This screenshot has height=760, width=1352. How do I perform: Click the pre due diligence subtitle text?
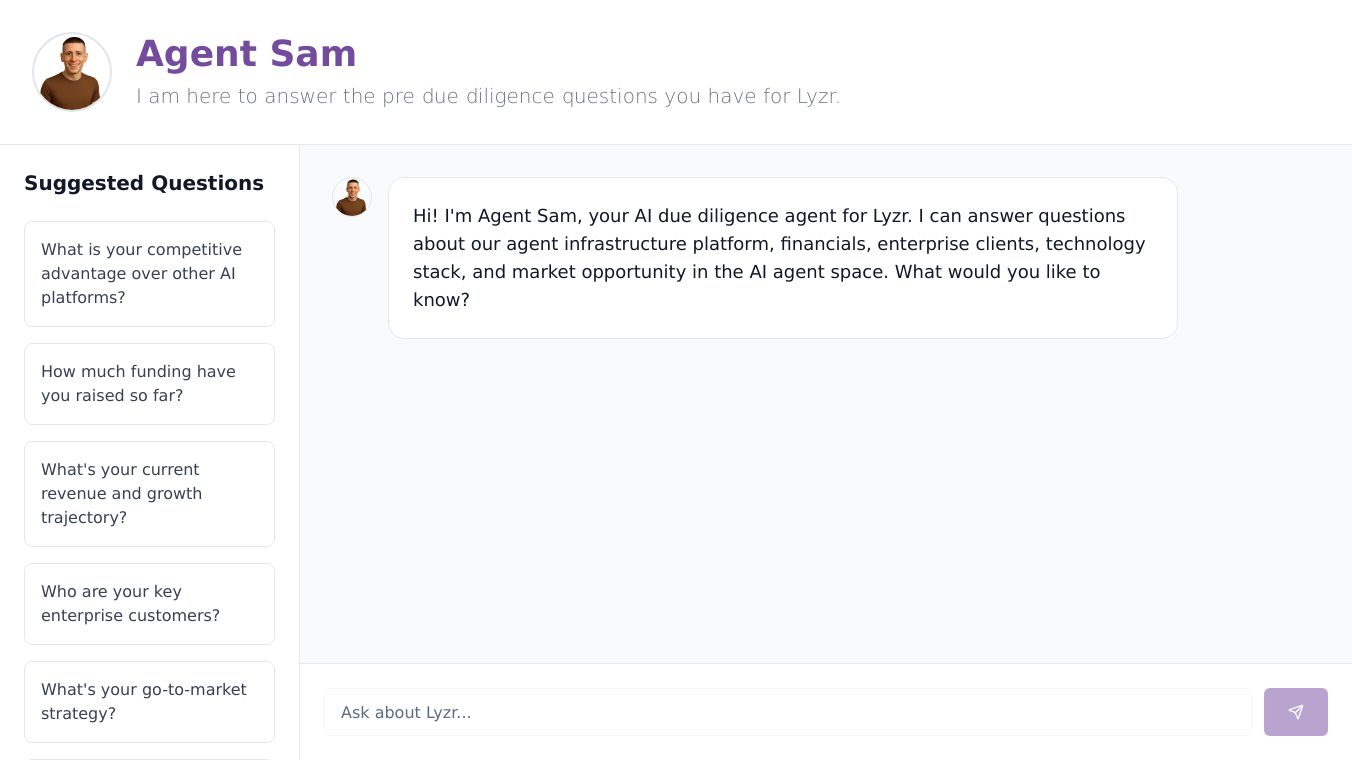tap(487, 96)
